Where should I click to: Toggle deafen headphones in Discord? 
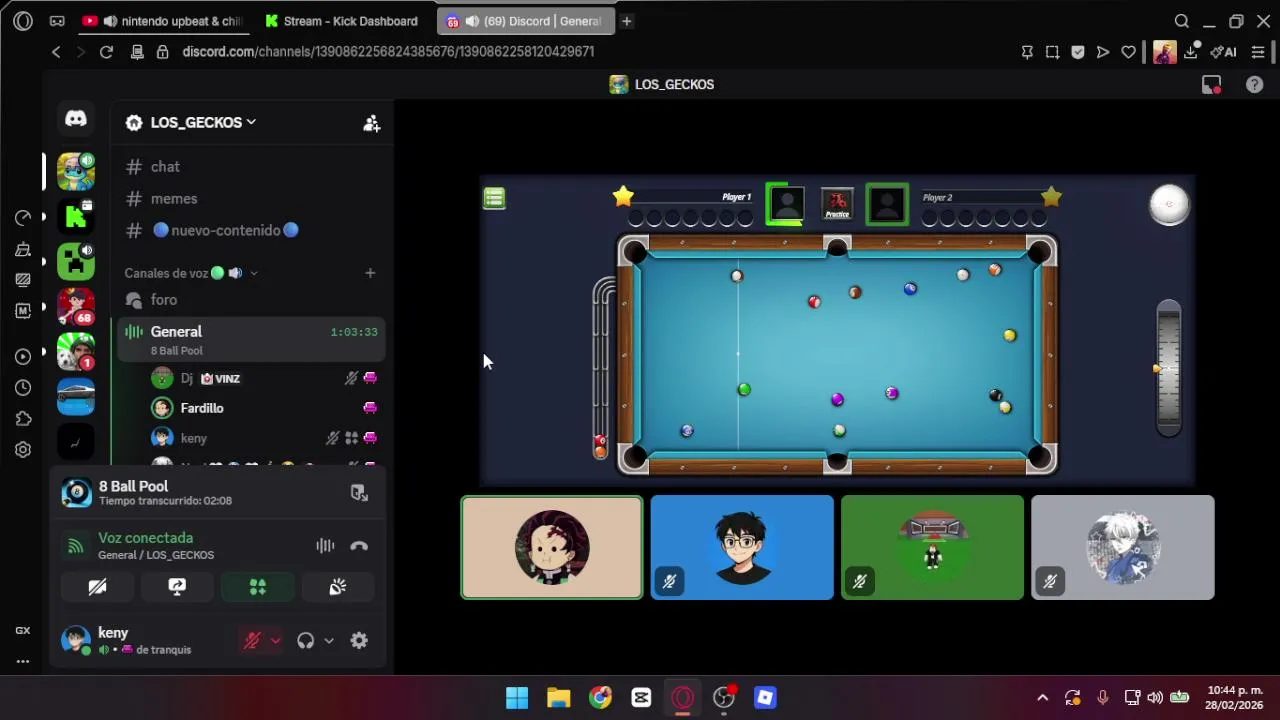point(306,641)
